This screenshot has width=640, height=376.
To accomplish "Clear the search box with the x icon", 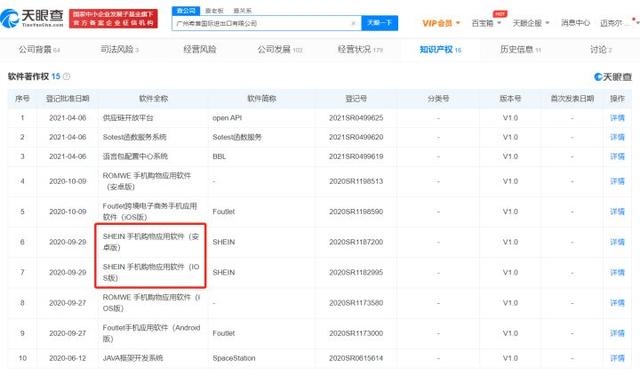I will click(353, 23).
